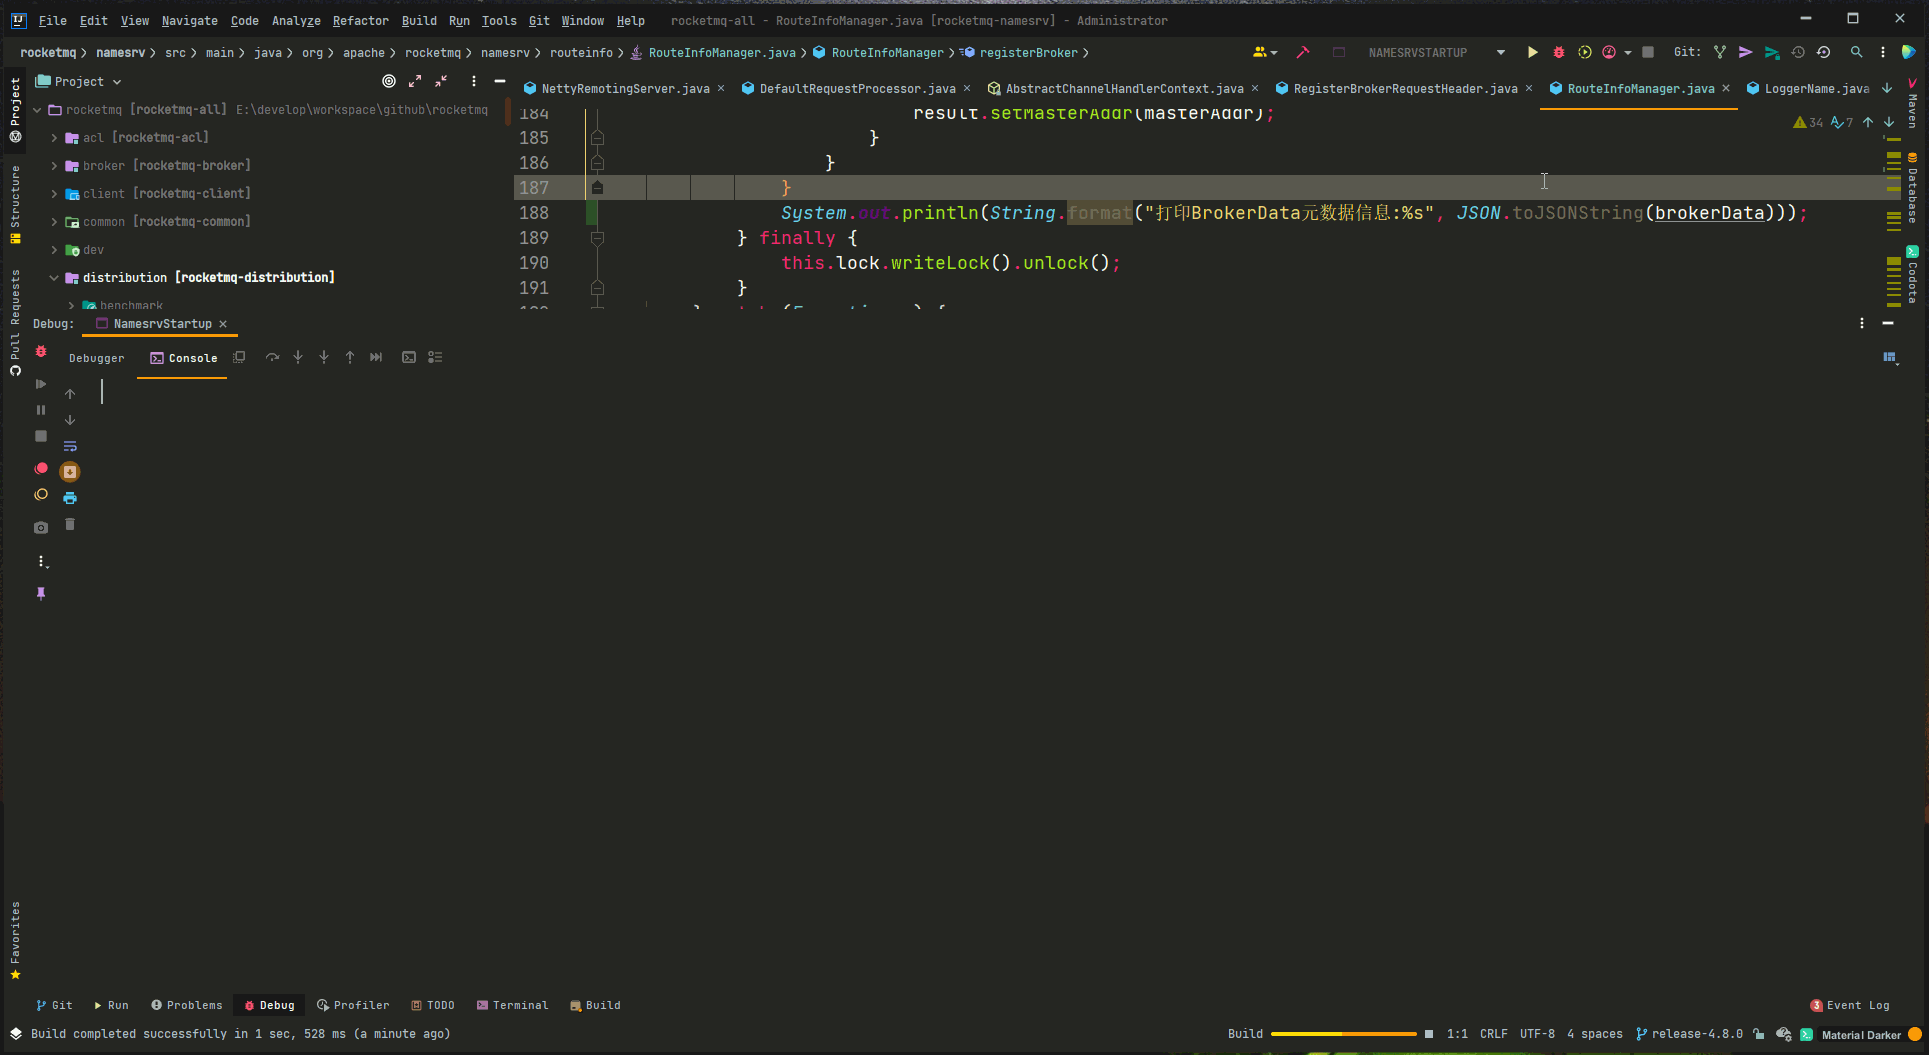Toggle scroll to end in console
This screenshot has width=1929, height=1055.
pos(70,472)
